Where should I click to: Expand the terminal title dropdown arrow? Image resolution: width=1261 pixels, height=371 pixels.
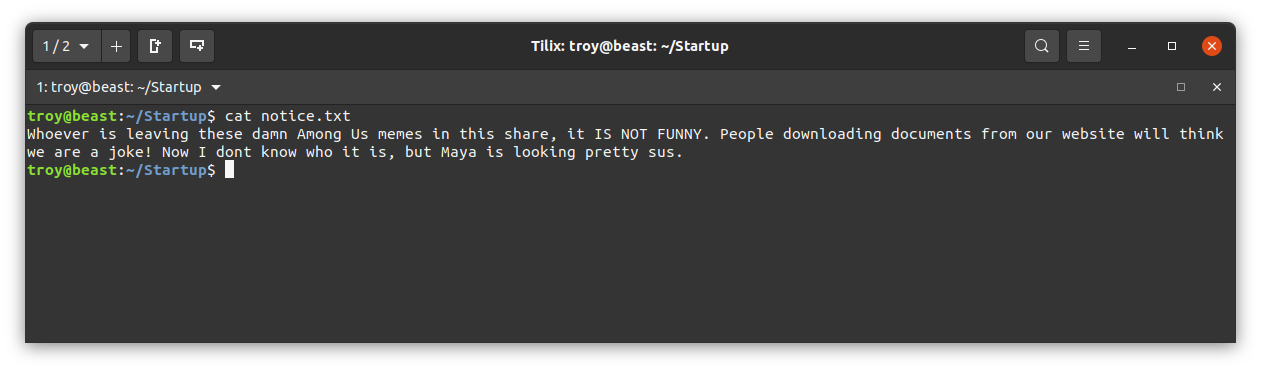(x=216, y=87)
